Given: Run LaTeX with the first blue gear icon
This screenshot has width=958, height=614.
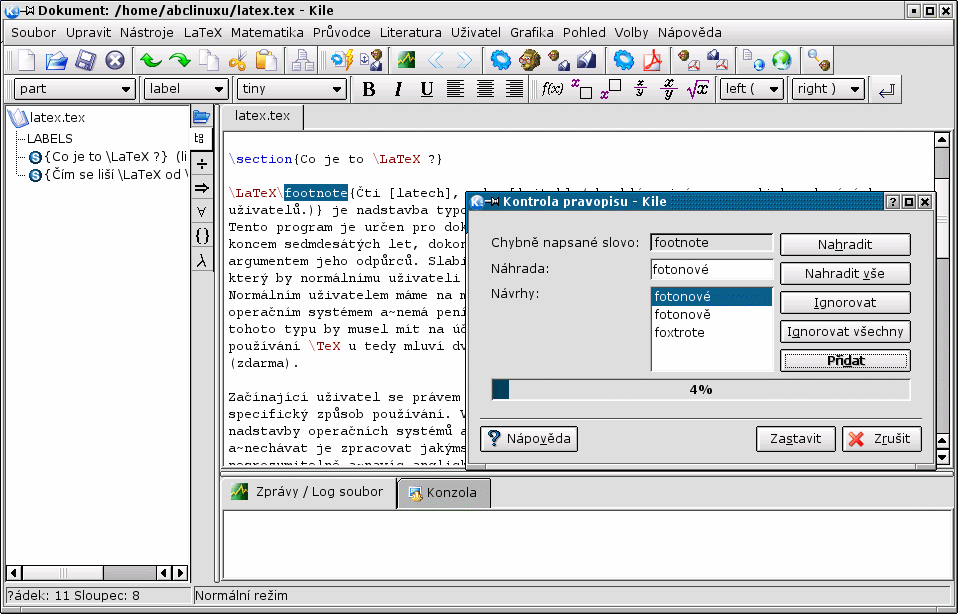Looking at the screenshot, I should [x=501, y=60].
